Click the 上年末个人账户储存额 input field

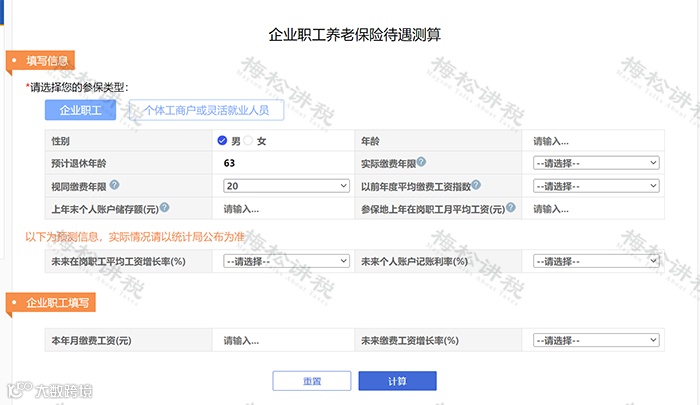(283, 209)
